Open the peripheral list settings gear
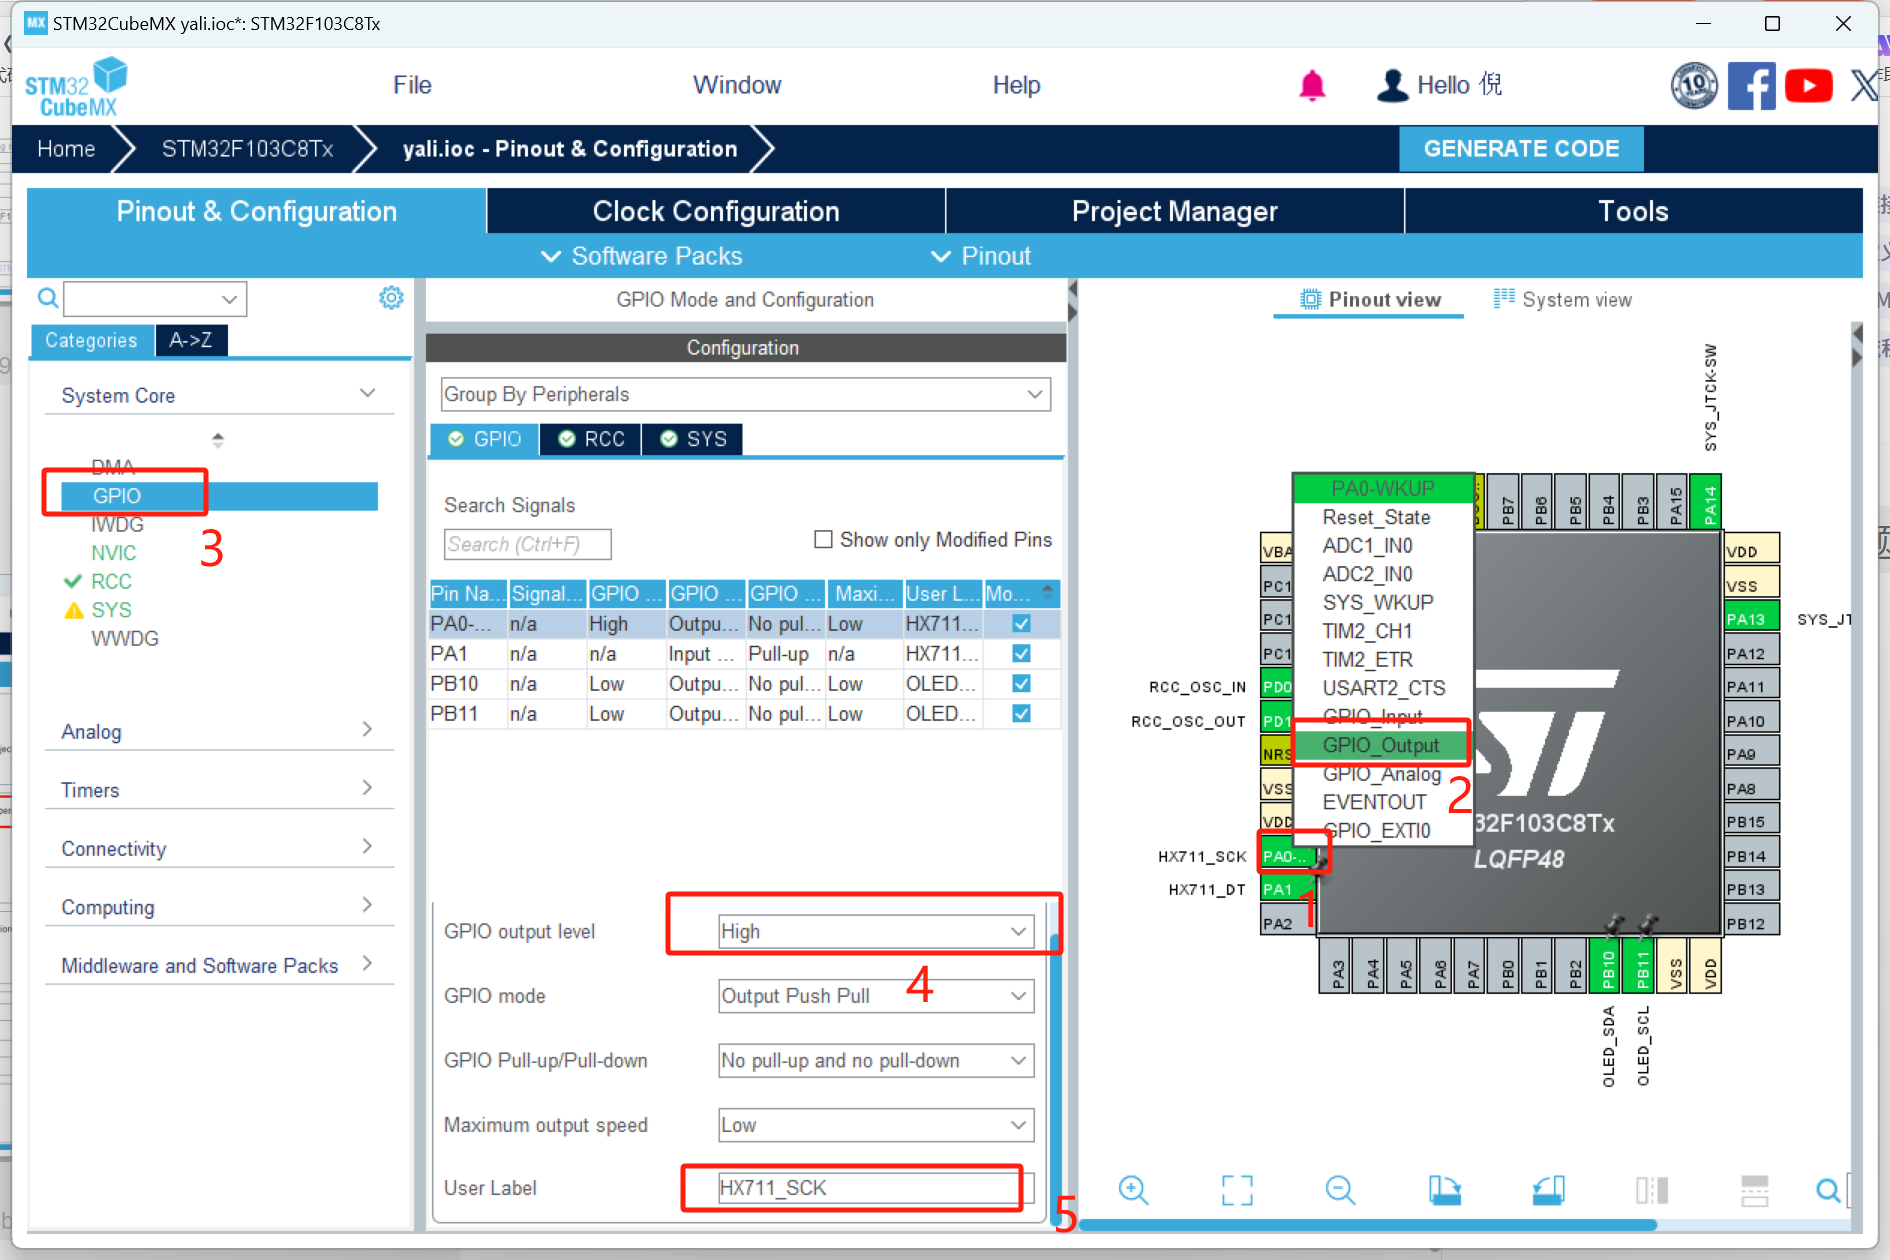Viewport: 1890px width, 1260px height. pyautogui.click(x=391, y=298)
